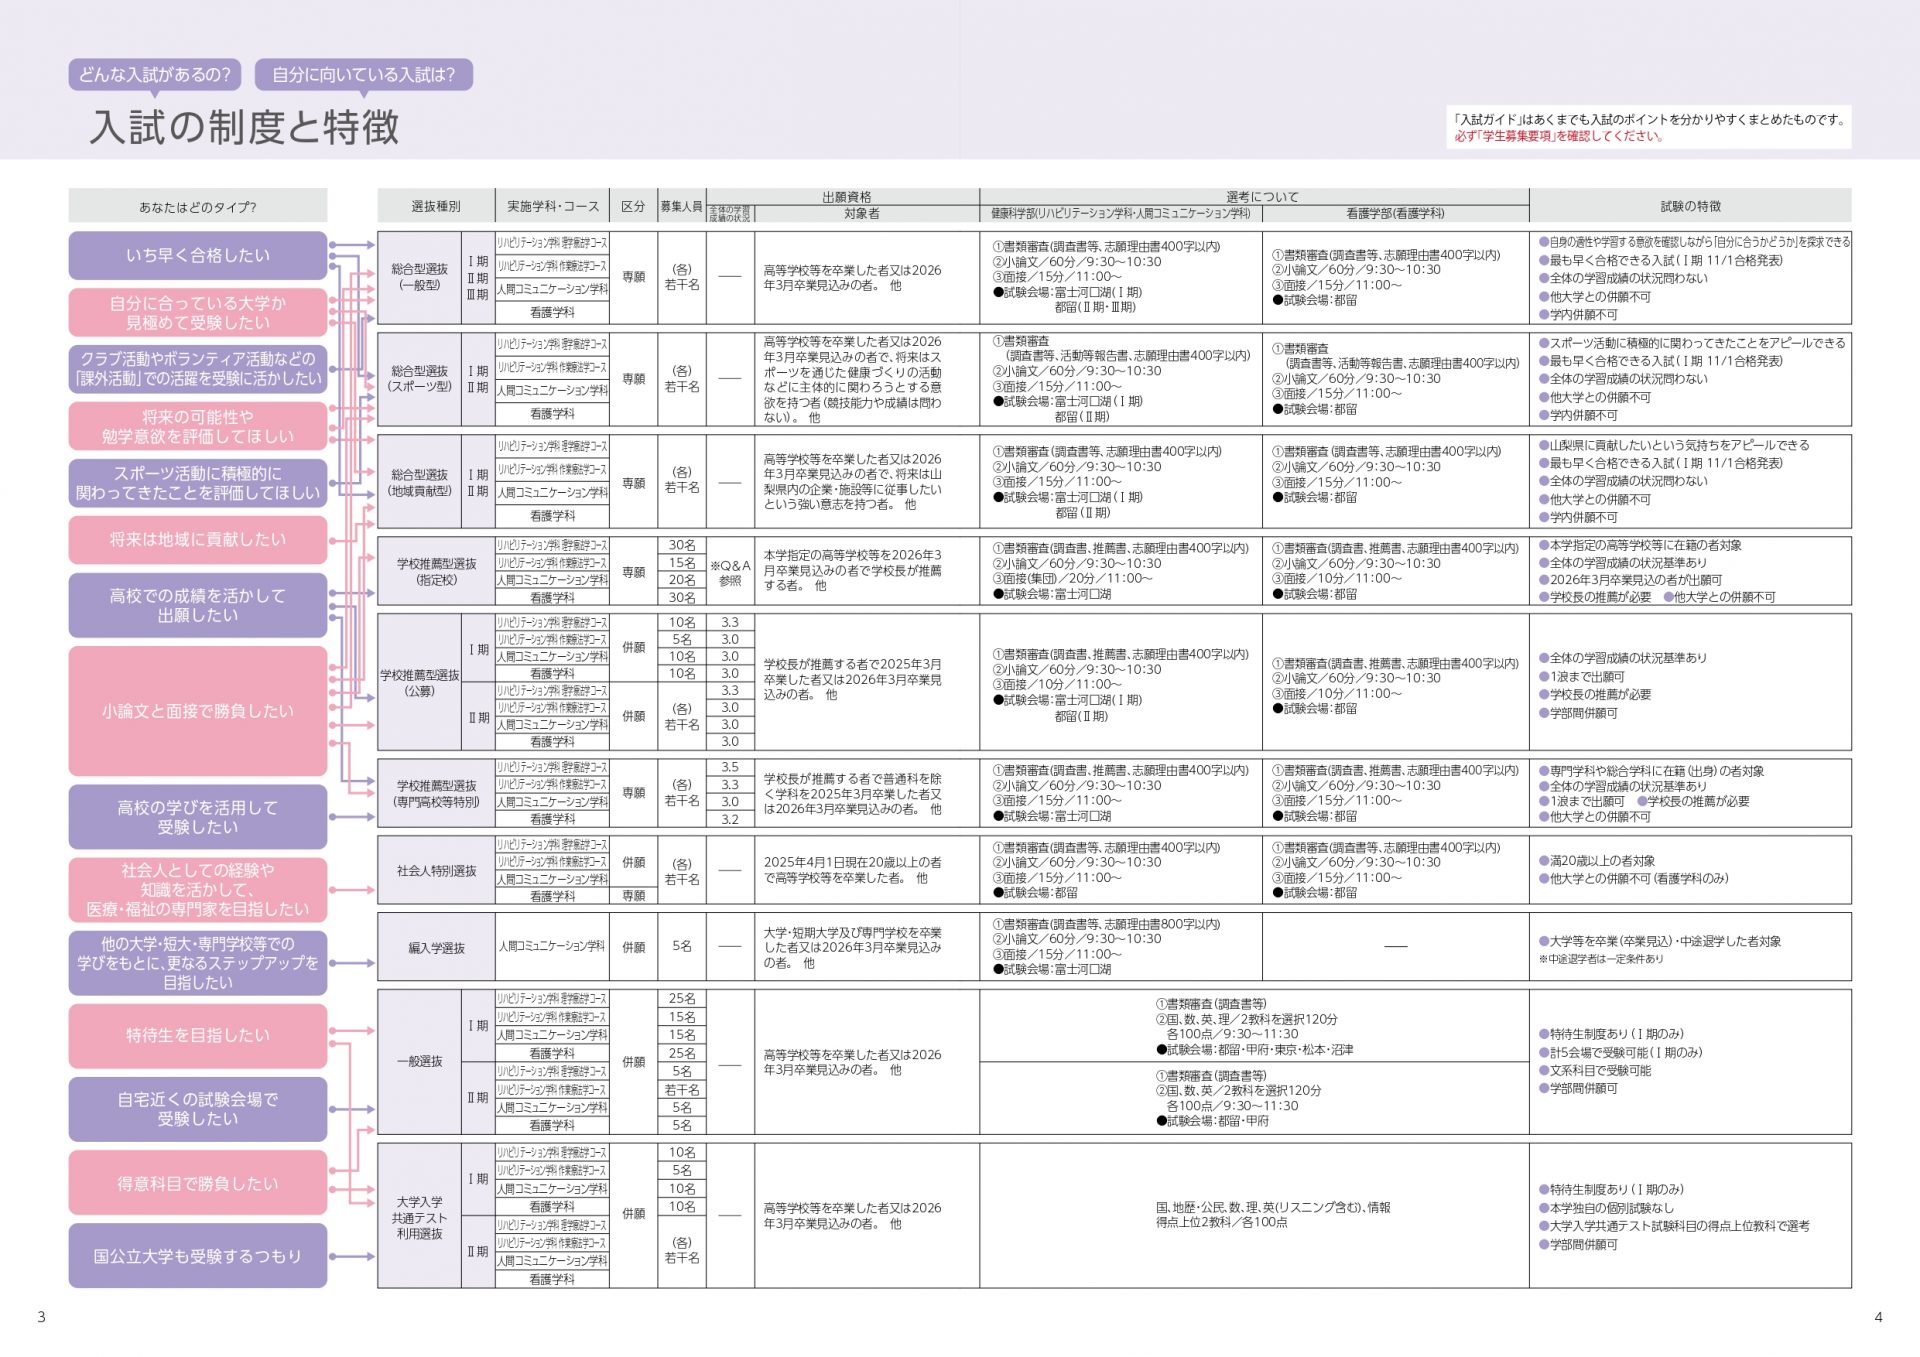Select the '特待生を目指したい' type box
Screen dimensions: 1920x1357
pos(198,1036)
